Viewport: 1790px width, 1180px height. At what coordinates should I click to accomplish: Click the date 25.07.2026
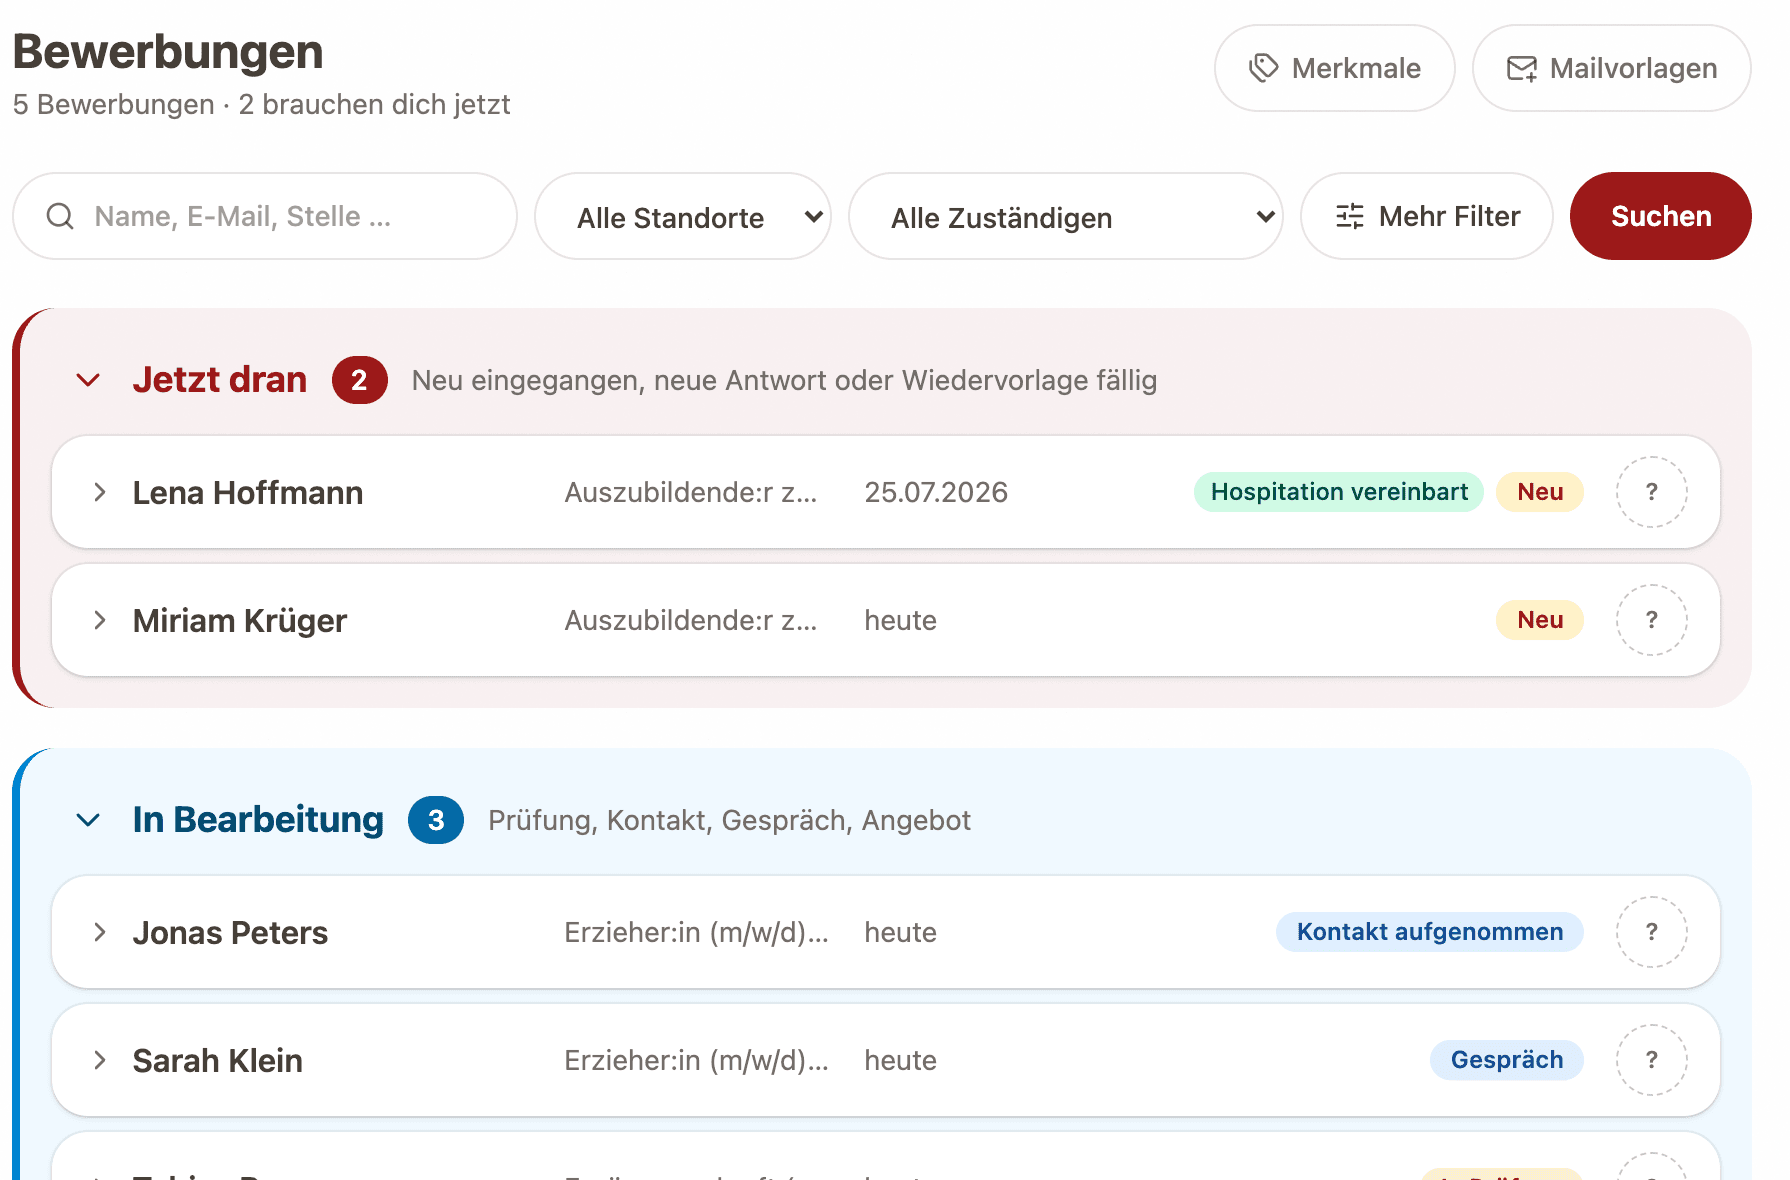click(x=936, y=492)
